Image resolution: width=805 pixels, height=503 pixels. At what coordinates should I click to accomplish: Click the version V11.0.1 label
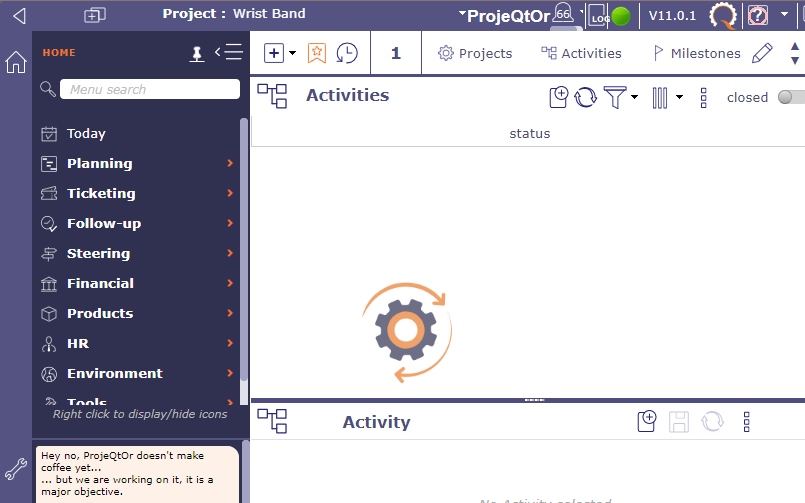tap(672, 16)
